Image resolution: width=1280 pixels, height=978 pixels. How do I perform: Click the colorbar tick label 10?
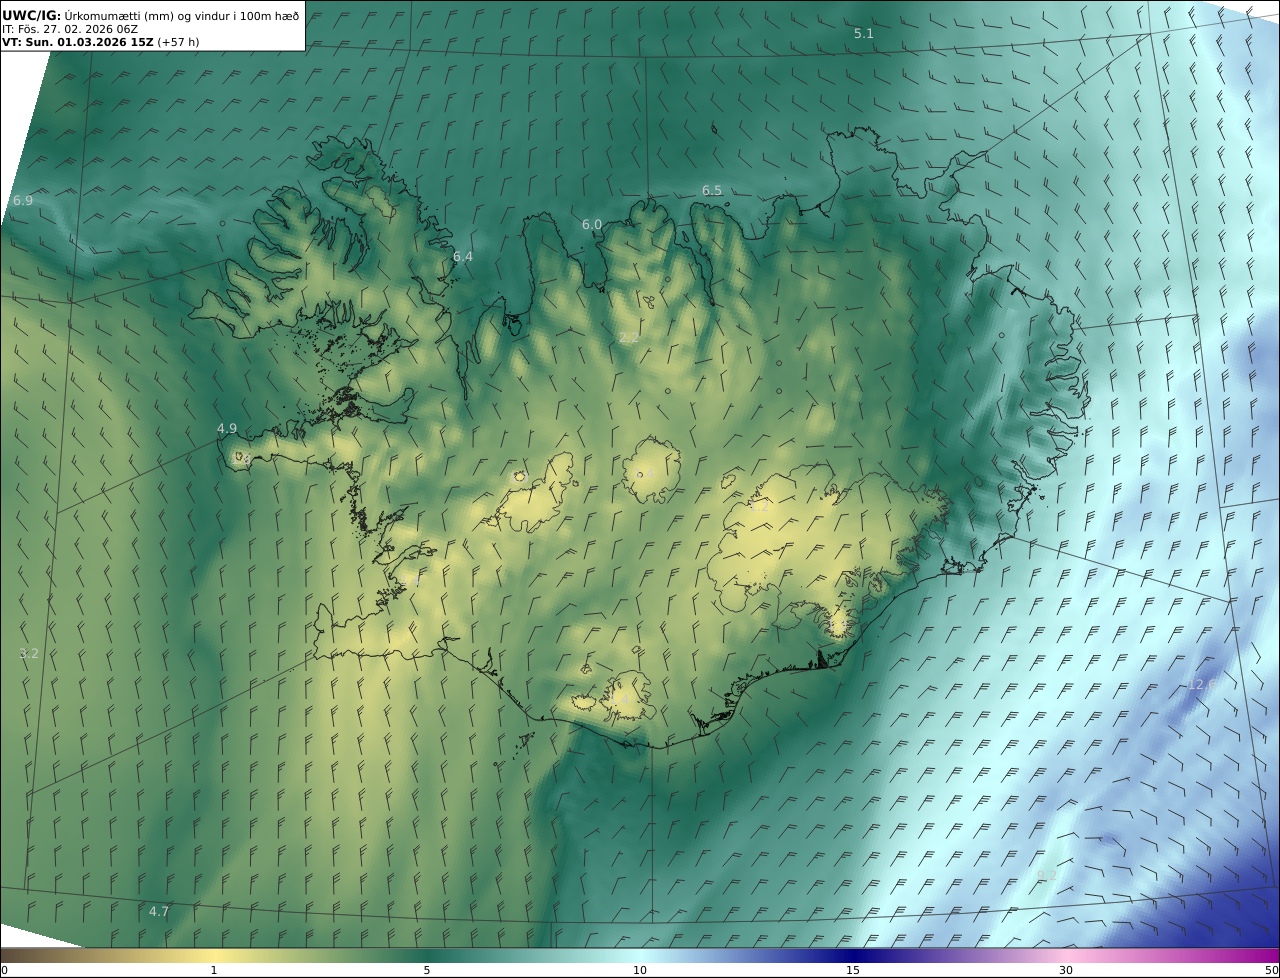coord(640,970)
